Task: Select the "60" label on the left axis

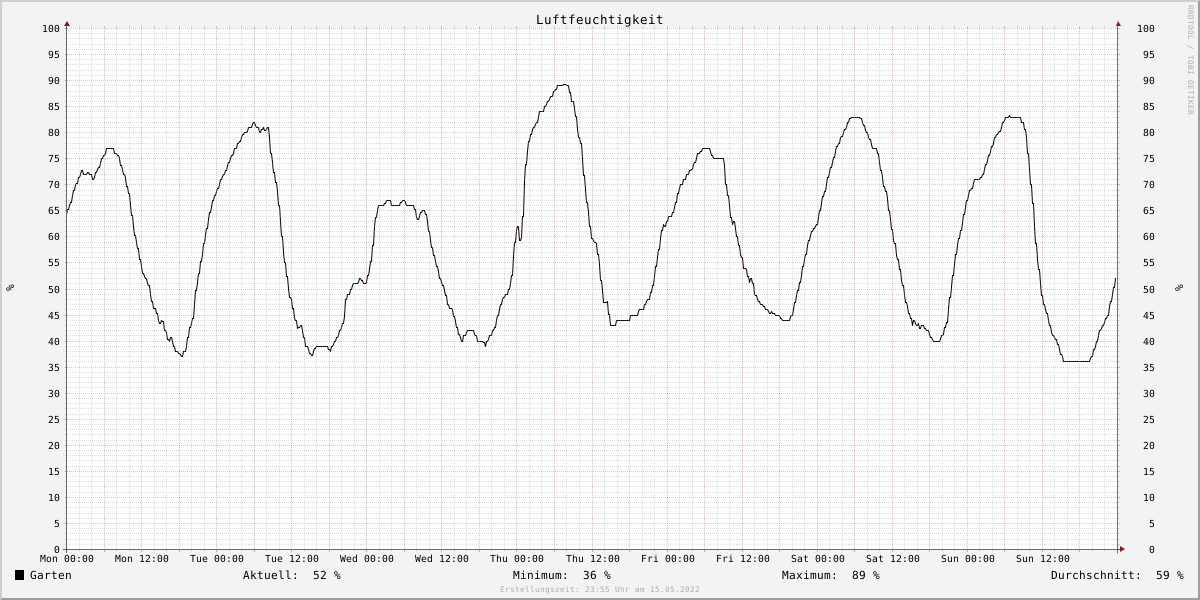Action: 54,237
